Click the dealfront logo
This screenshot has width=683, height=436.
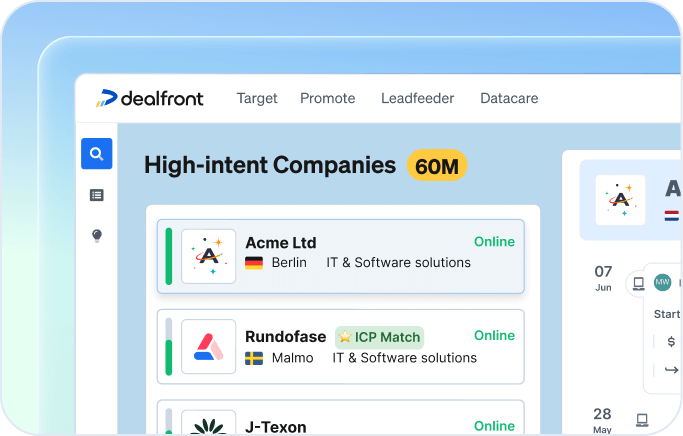[149, 98]
